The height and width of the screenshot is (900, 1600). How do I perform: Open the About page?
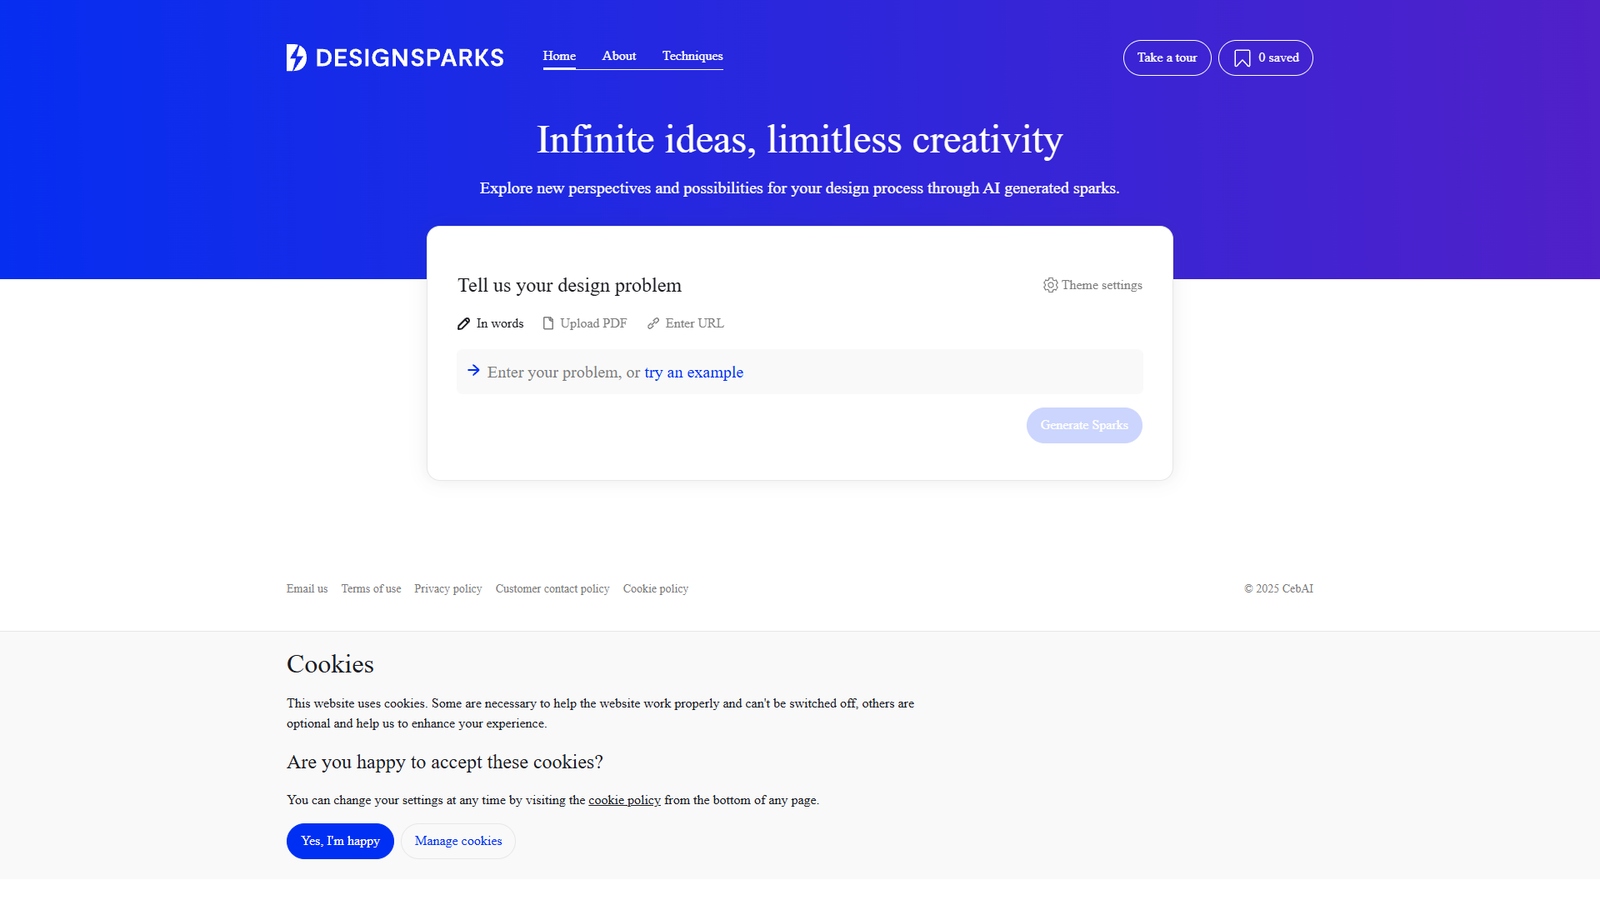point(619,56)
